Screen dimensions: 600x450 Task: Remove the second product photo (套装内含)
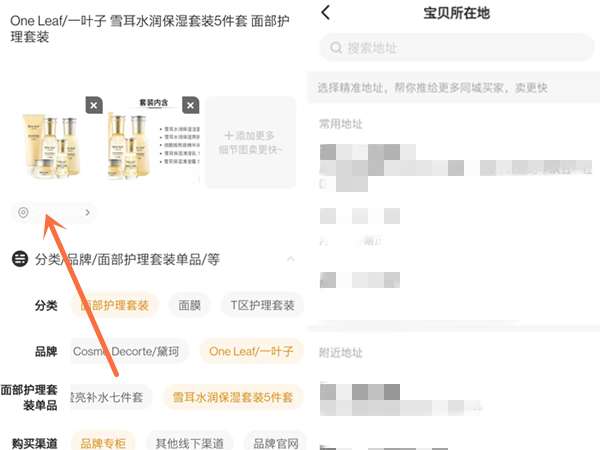(191, 105)
